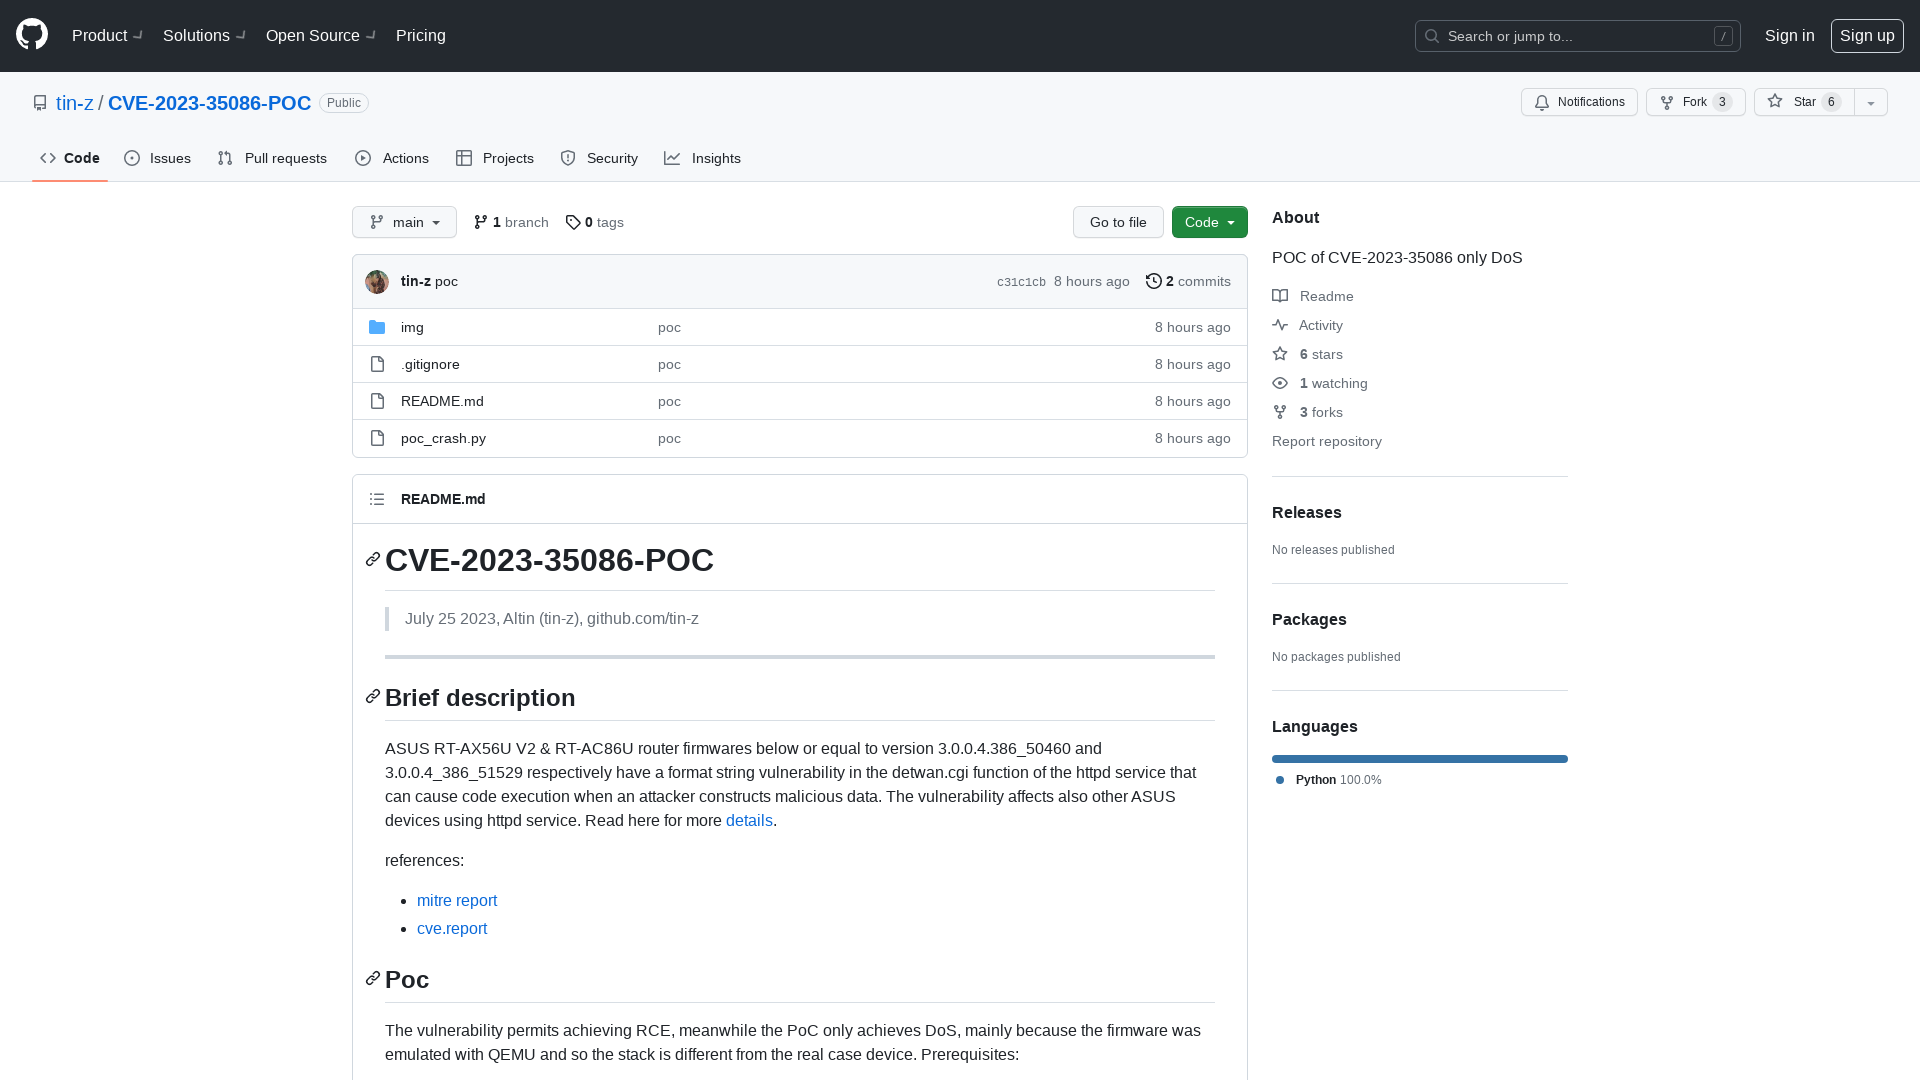Click the commits count showing 2 commits

(1188, 281)
